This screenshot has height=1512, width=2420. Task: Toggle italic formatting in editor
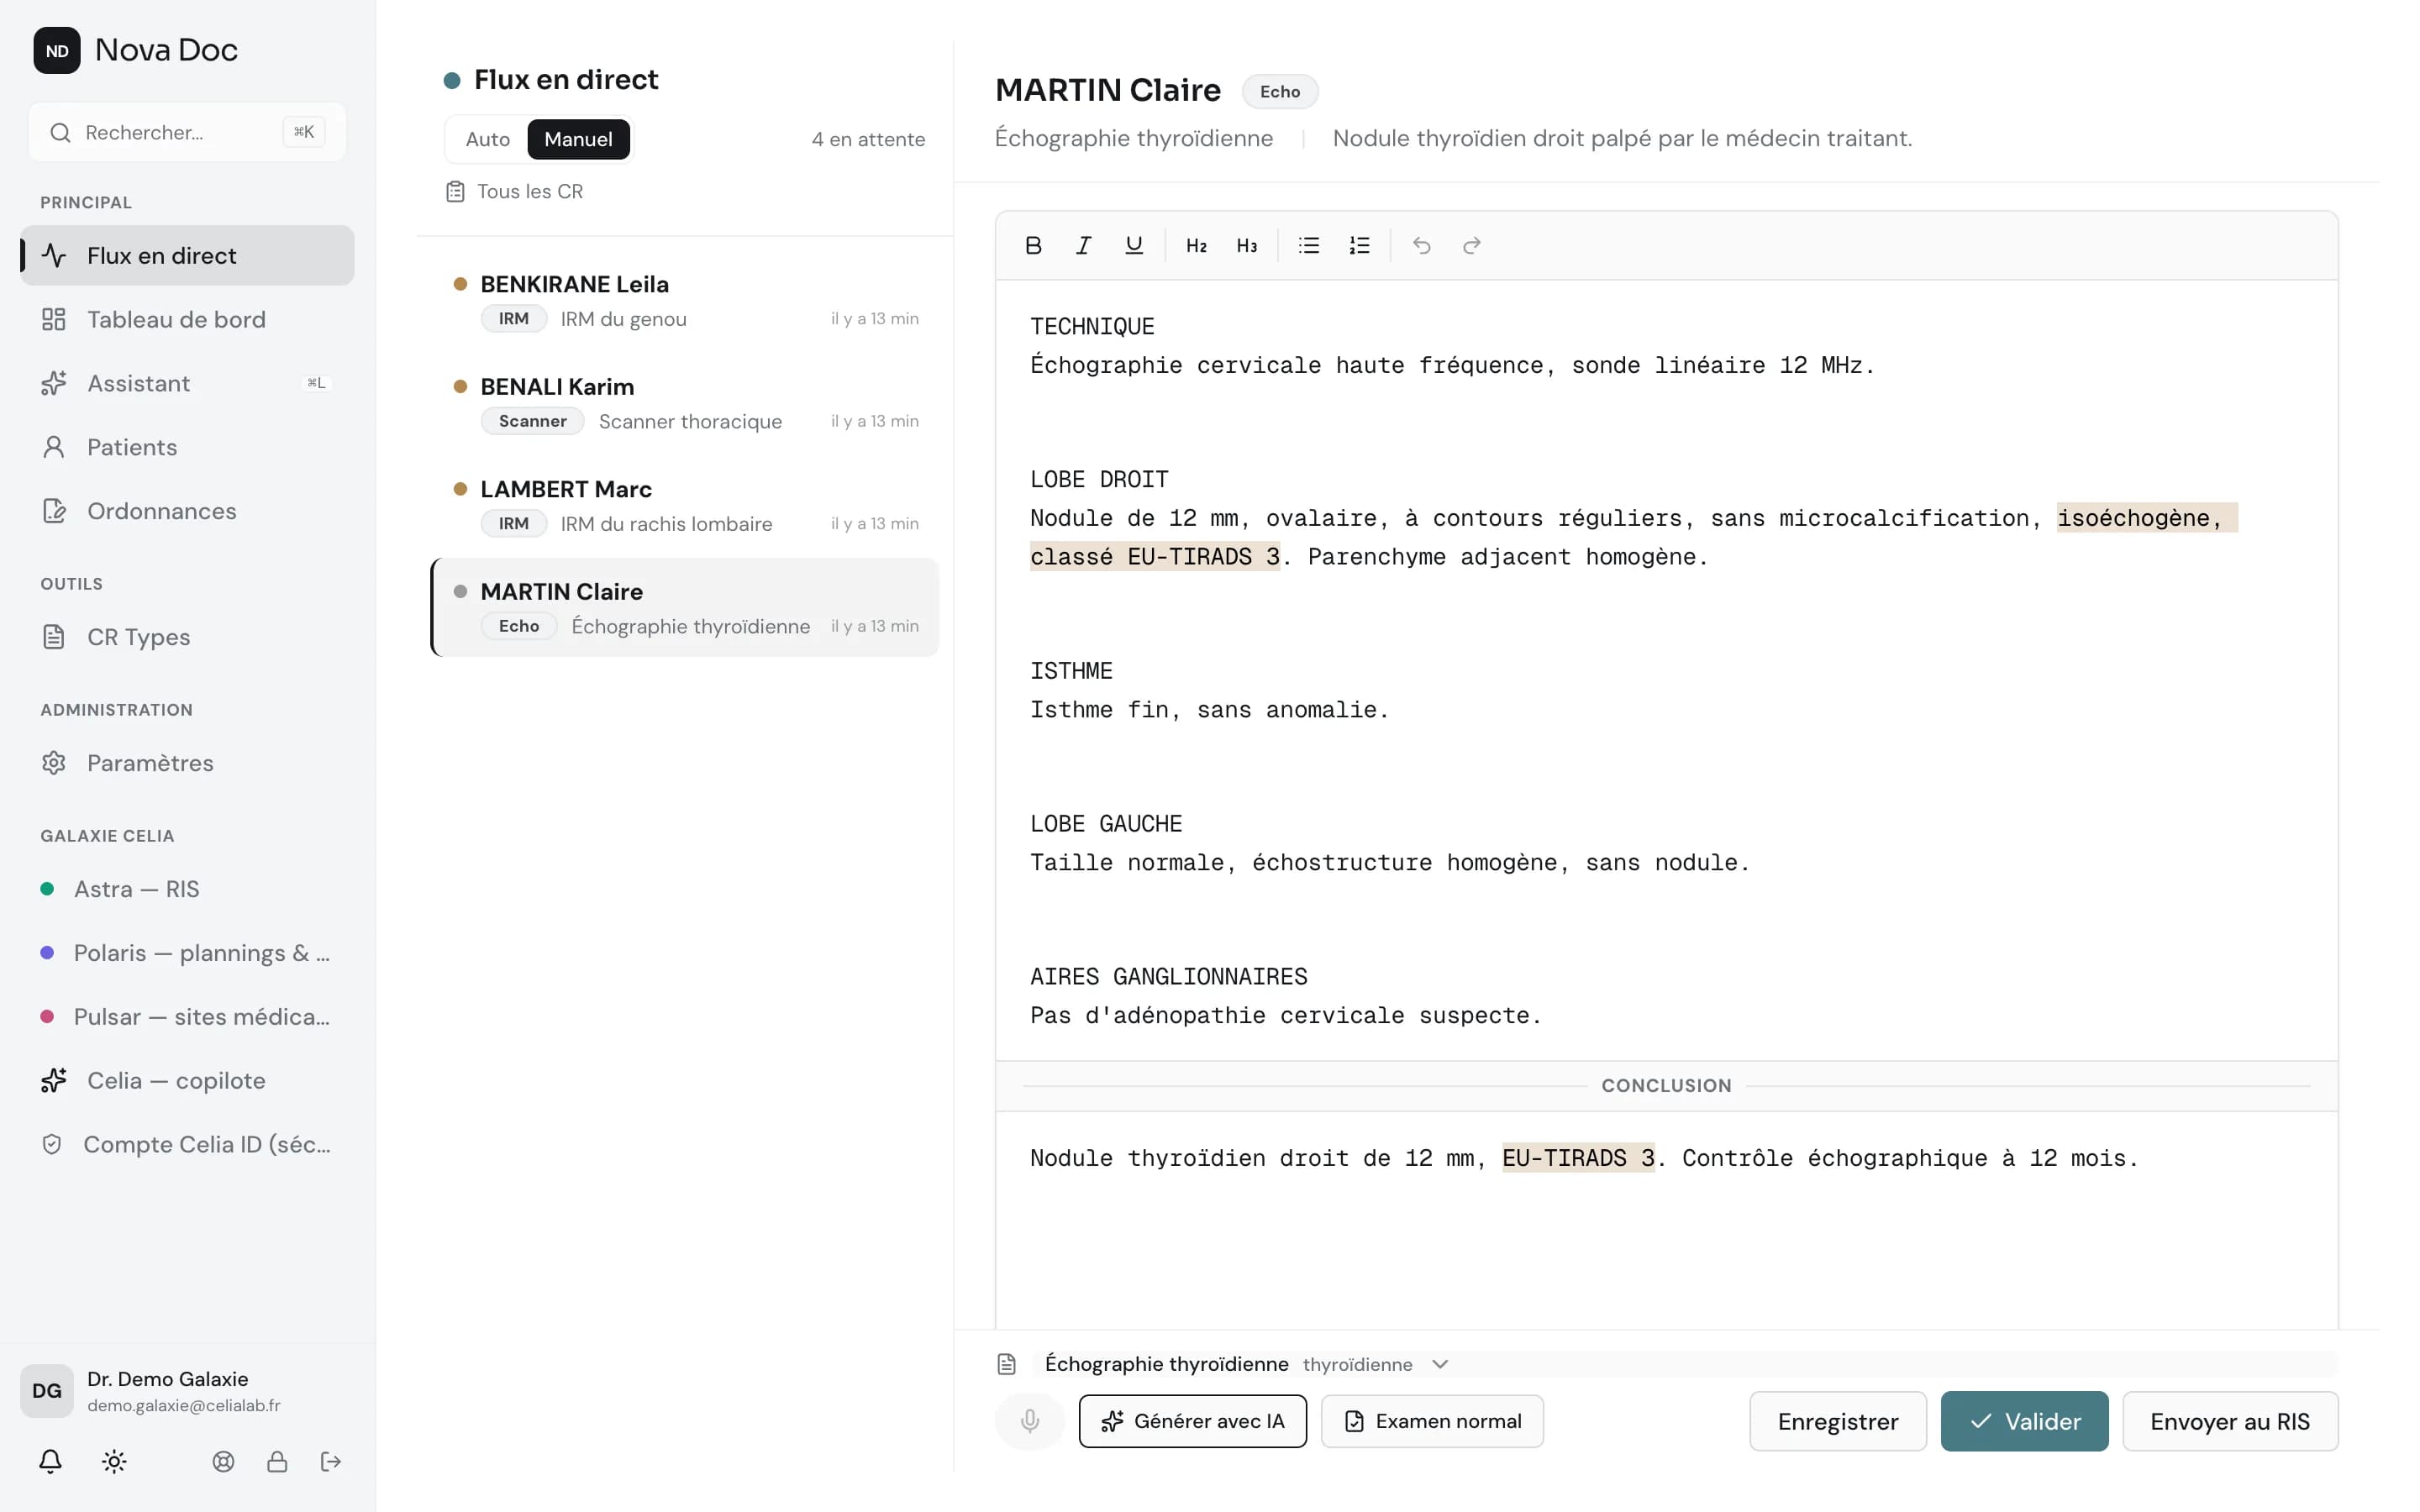point(1083,245)
